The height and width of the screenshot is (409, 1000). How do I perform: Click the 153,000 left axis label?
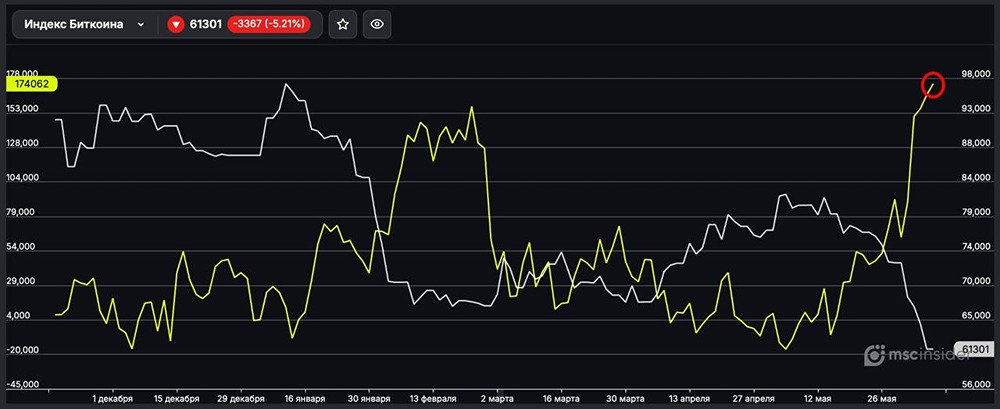[x=22, y=109]
